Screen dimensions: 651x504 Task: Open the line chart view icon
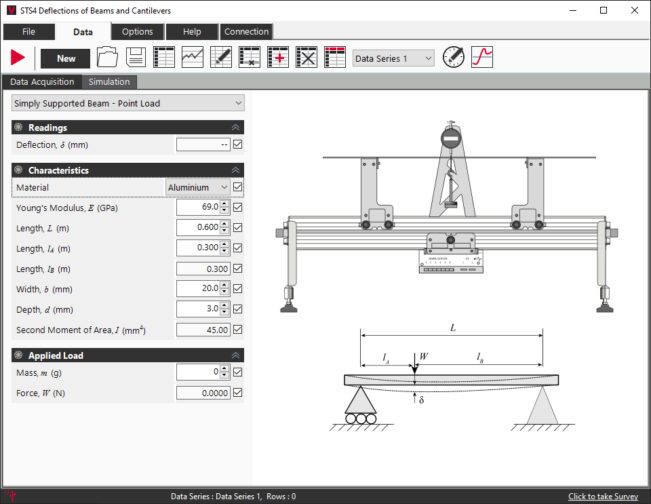click(x=193, y=58)
